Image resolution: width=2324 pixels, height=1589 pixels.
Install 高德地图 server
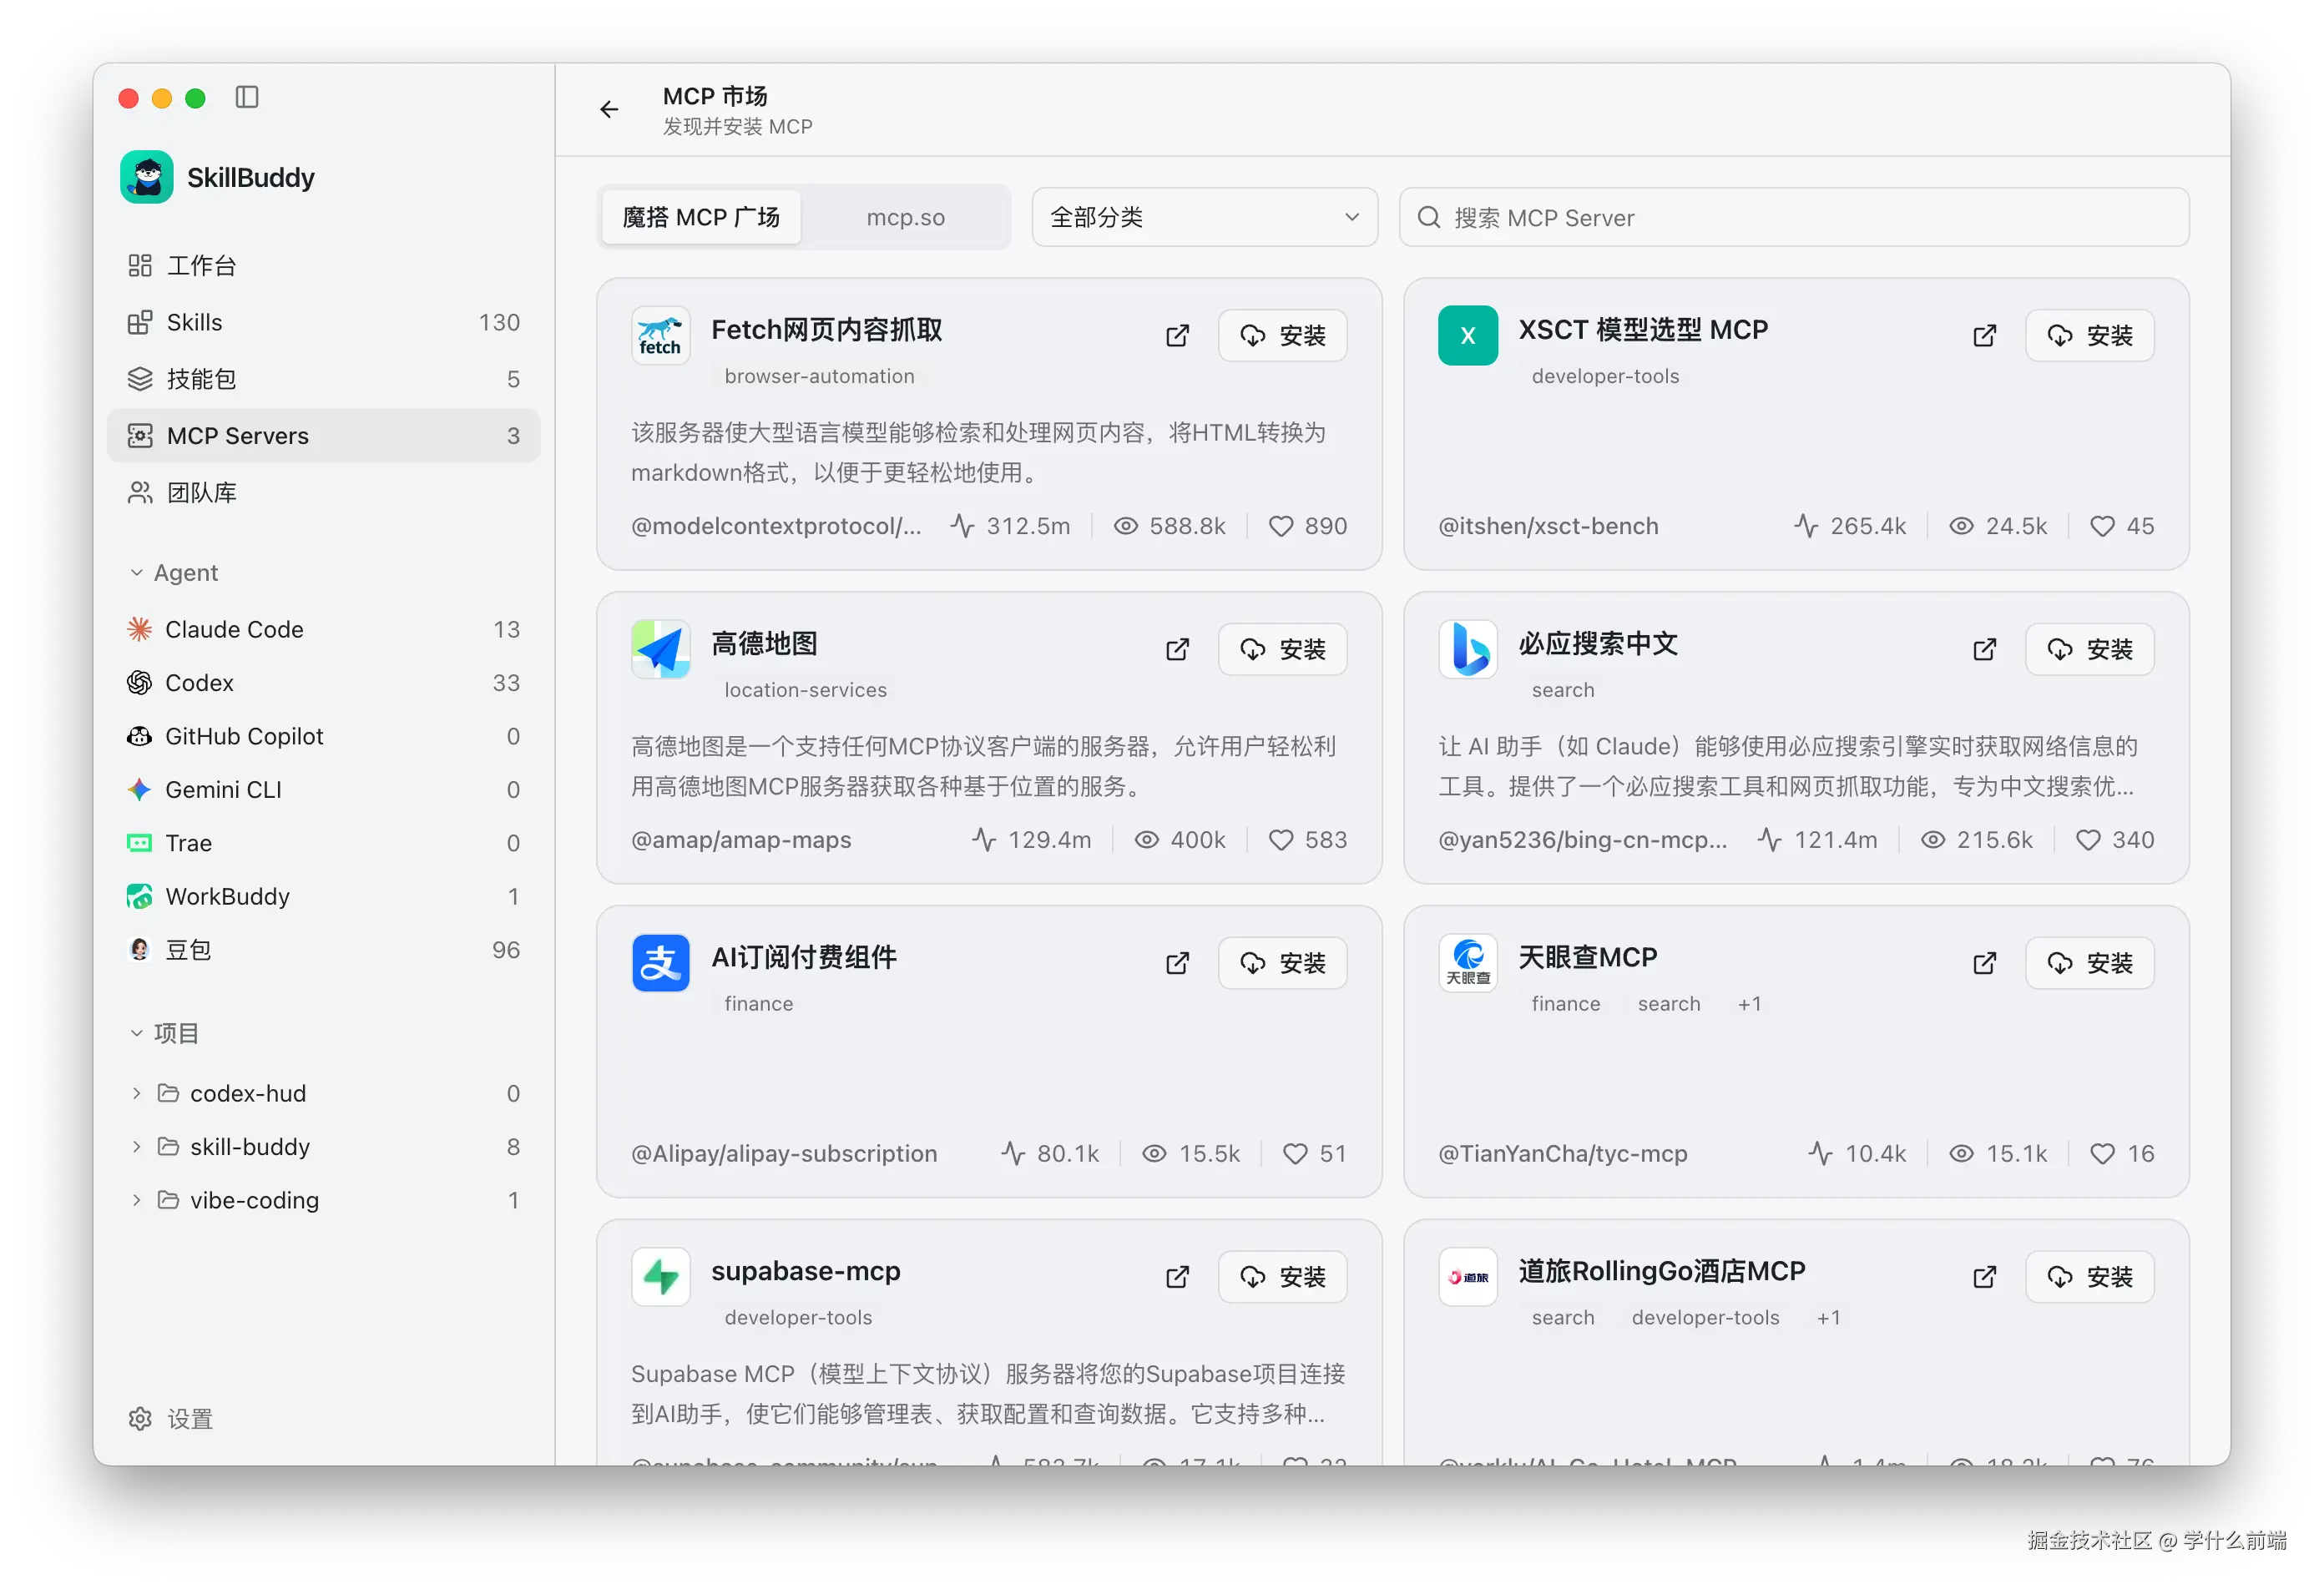(1282, 649)
